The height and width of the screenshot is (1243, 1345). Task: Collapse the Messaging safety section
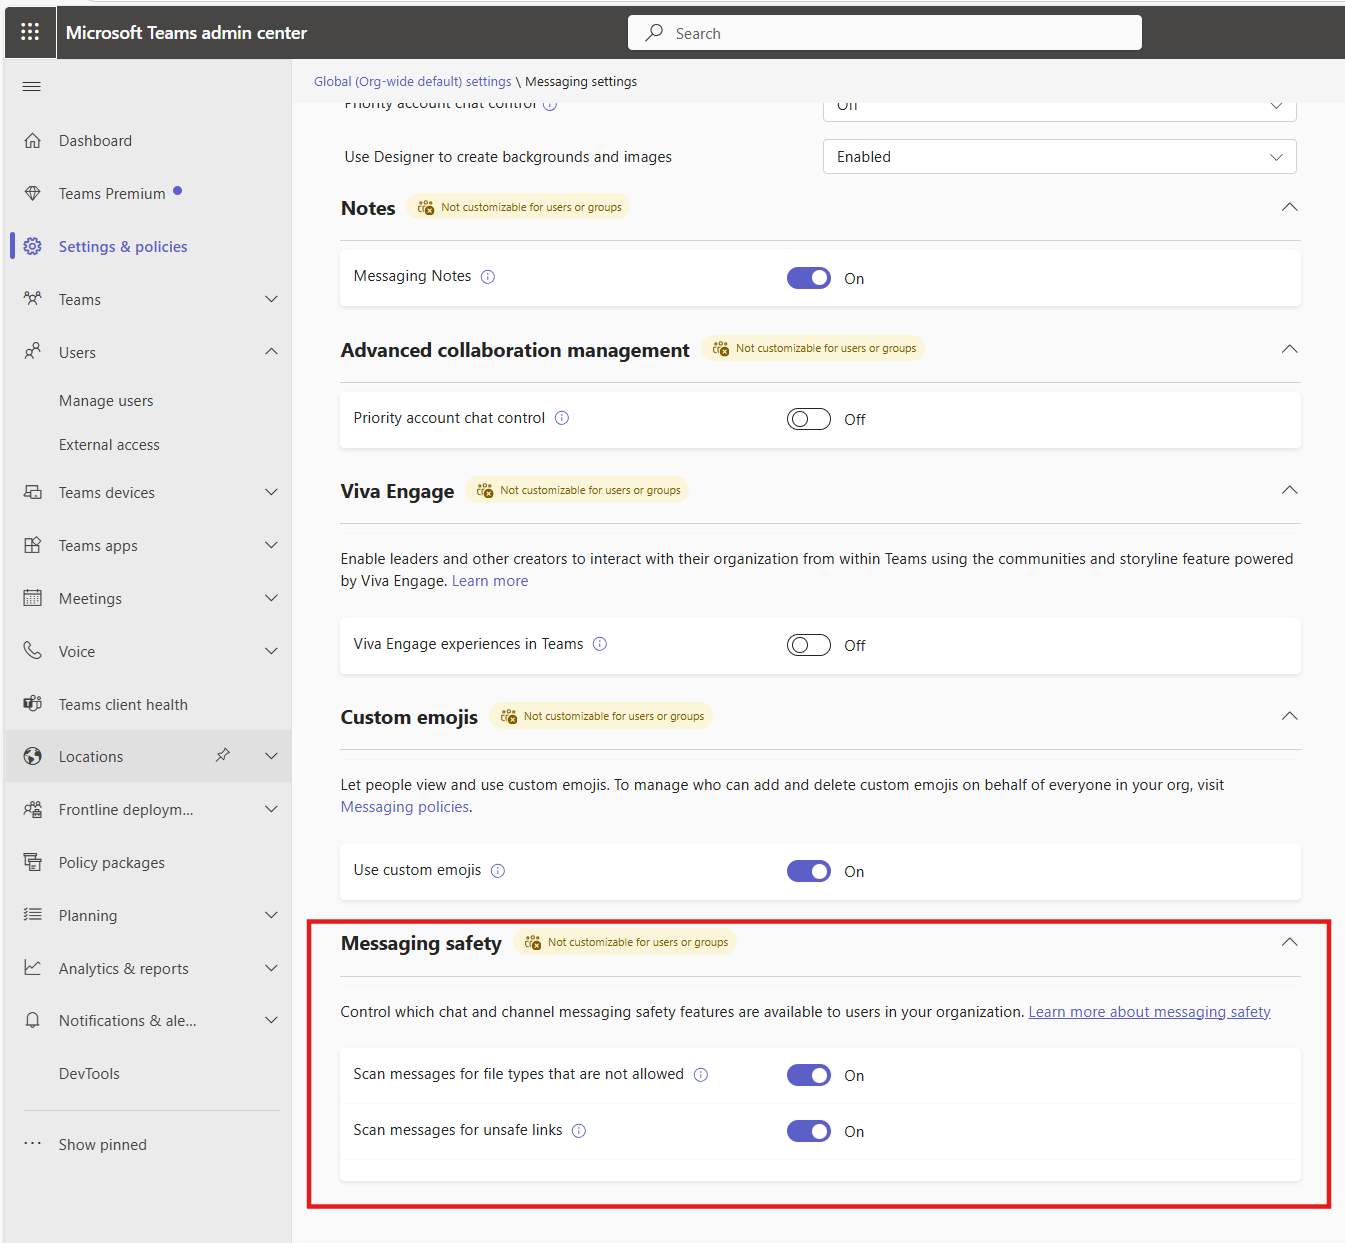pyautogui.click(x=1290, y=942)
